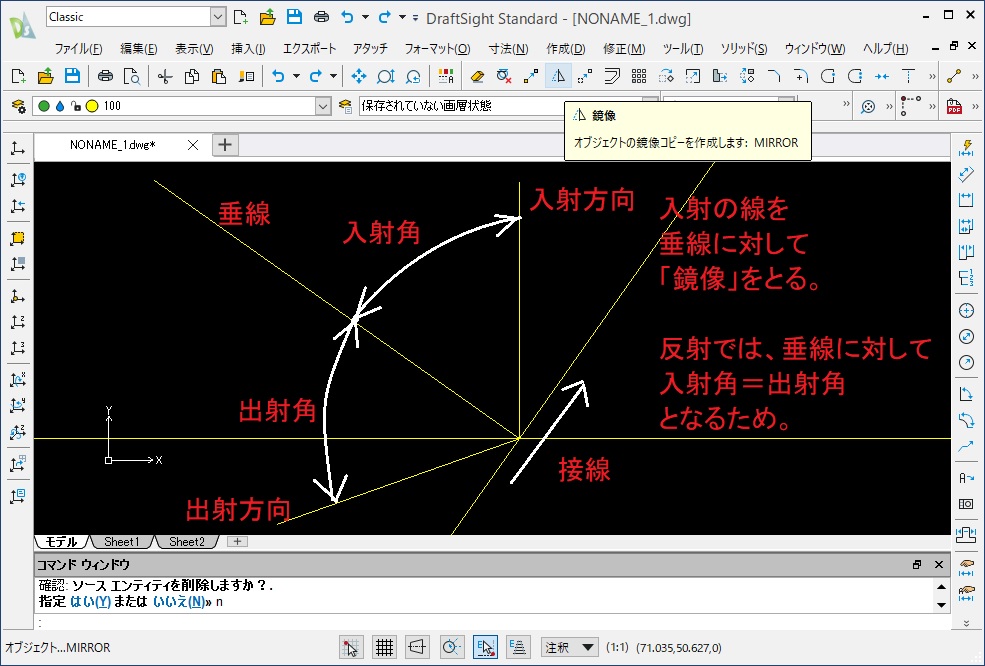Click the Paste clipboard icon
985x666 pixels.
pyautogui.click(x=219, y=77)
